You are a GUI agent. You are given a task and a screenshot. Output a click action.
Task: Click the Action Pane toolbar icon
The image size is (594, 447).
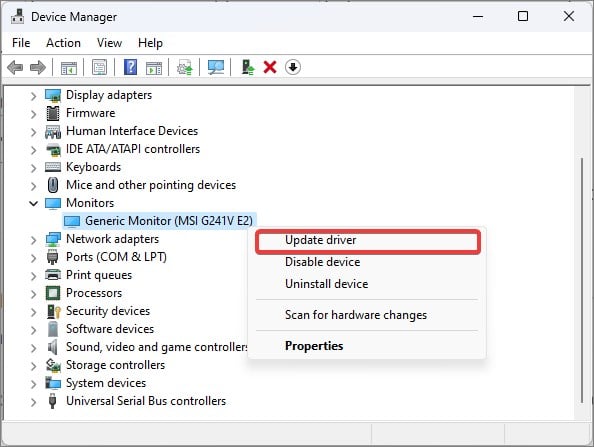[x=154, y=67]
